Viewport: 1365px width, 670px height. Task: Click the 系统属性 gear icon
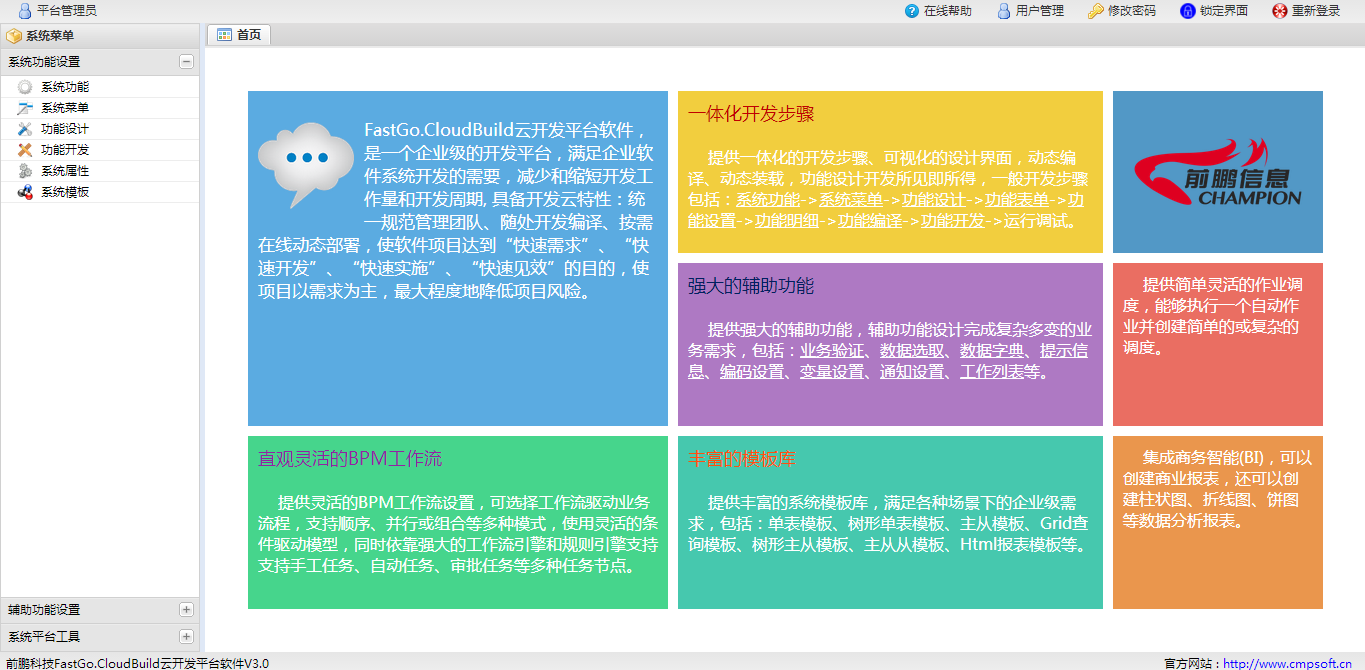point(25,171)
